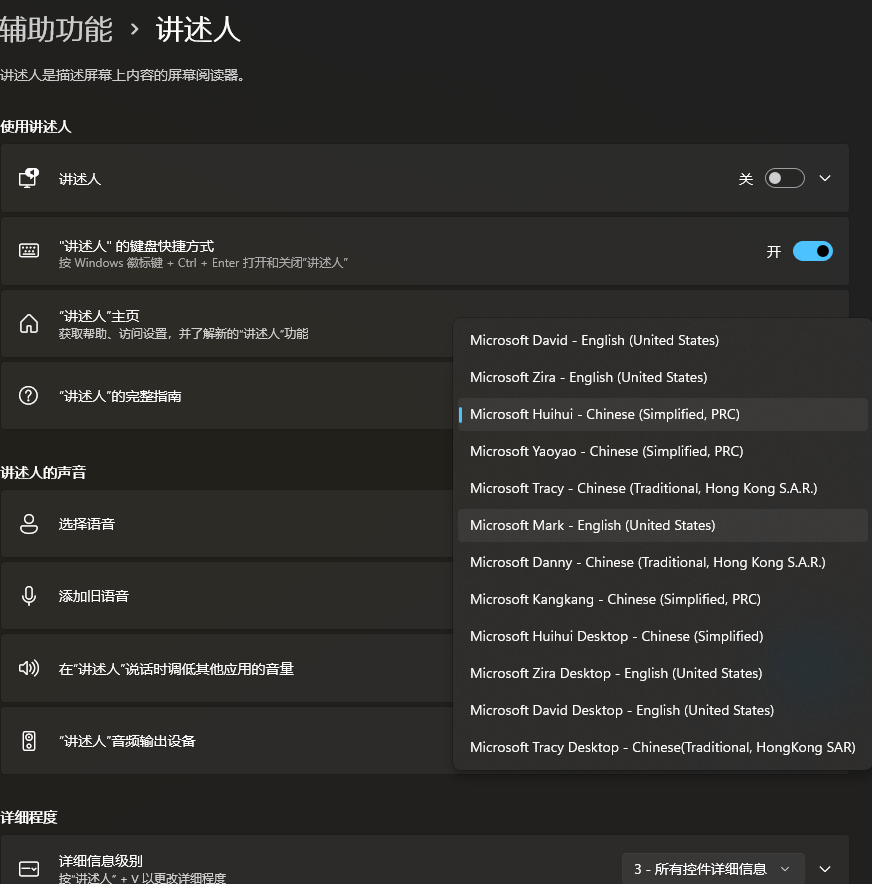Click the 详细程度 section heading

pyautogui.click(x=29, y=817)
